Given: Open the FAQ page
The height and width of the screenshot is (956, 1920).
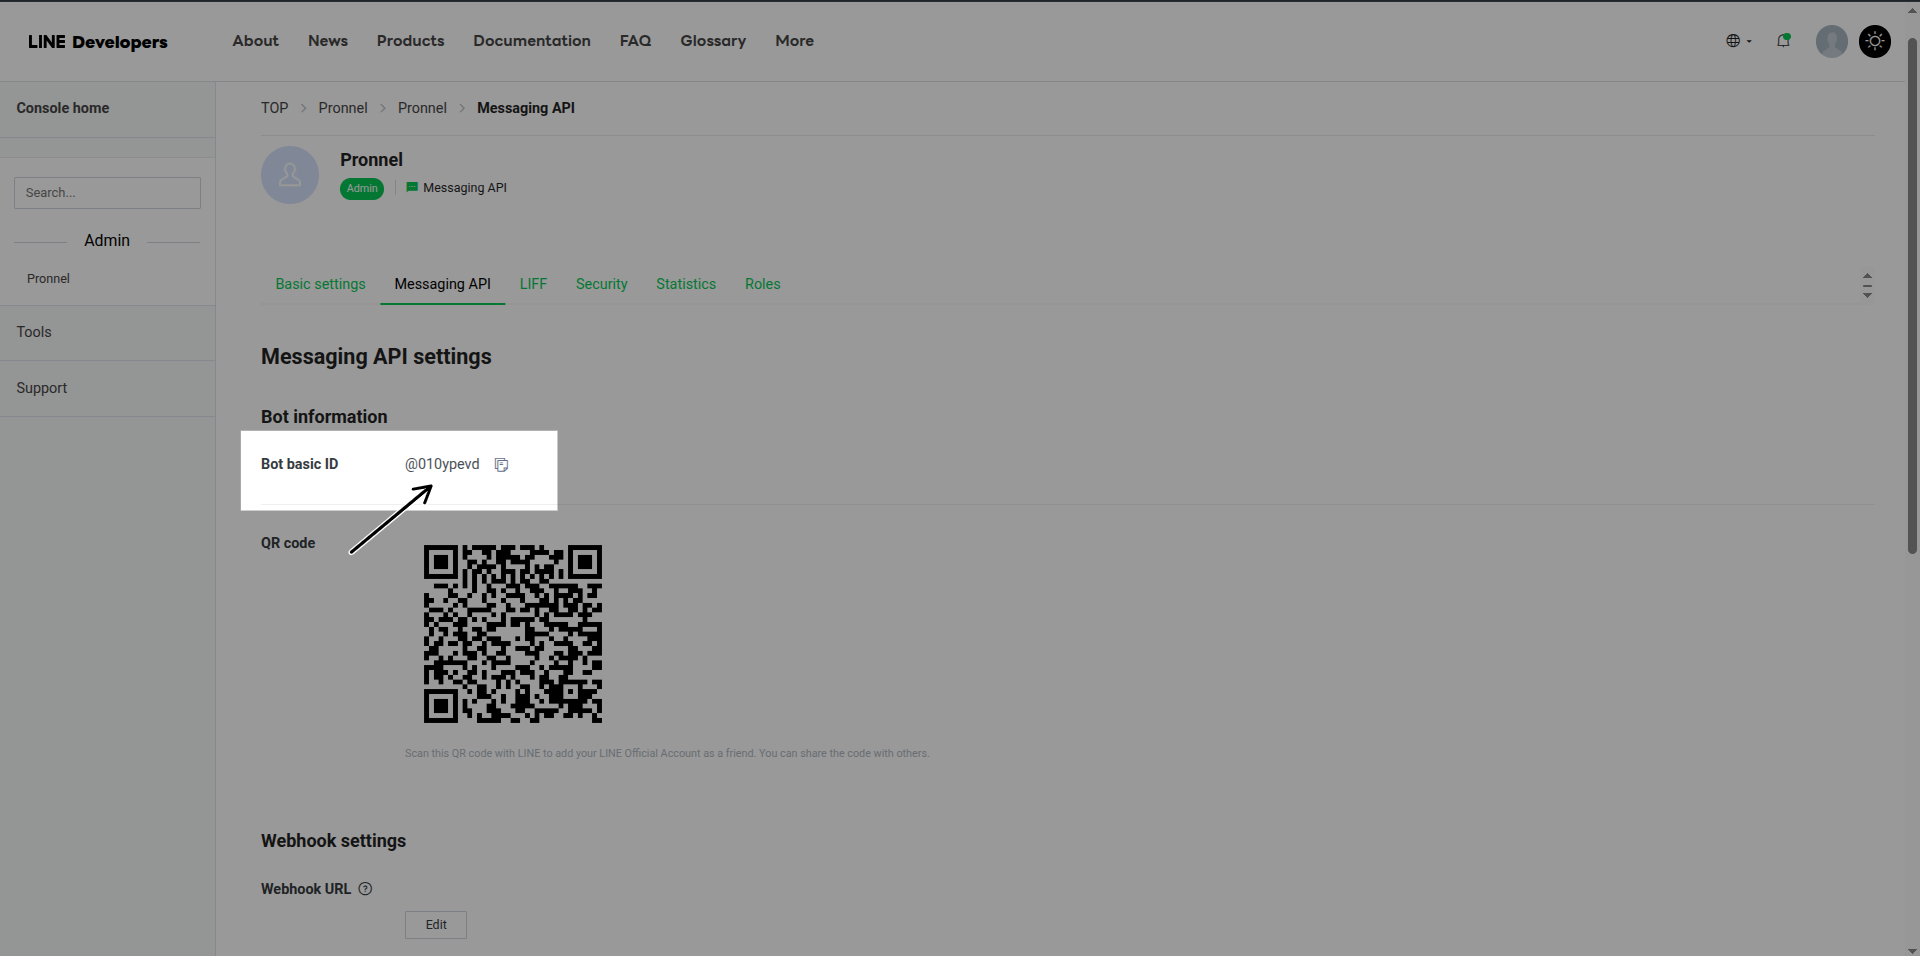Looking at the screenshot, I should [635, 41].
